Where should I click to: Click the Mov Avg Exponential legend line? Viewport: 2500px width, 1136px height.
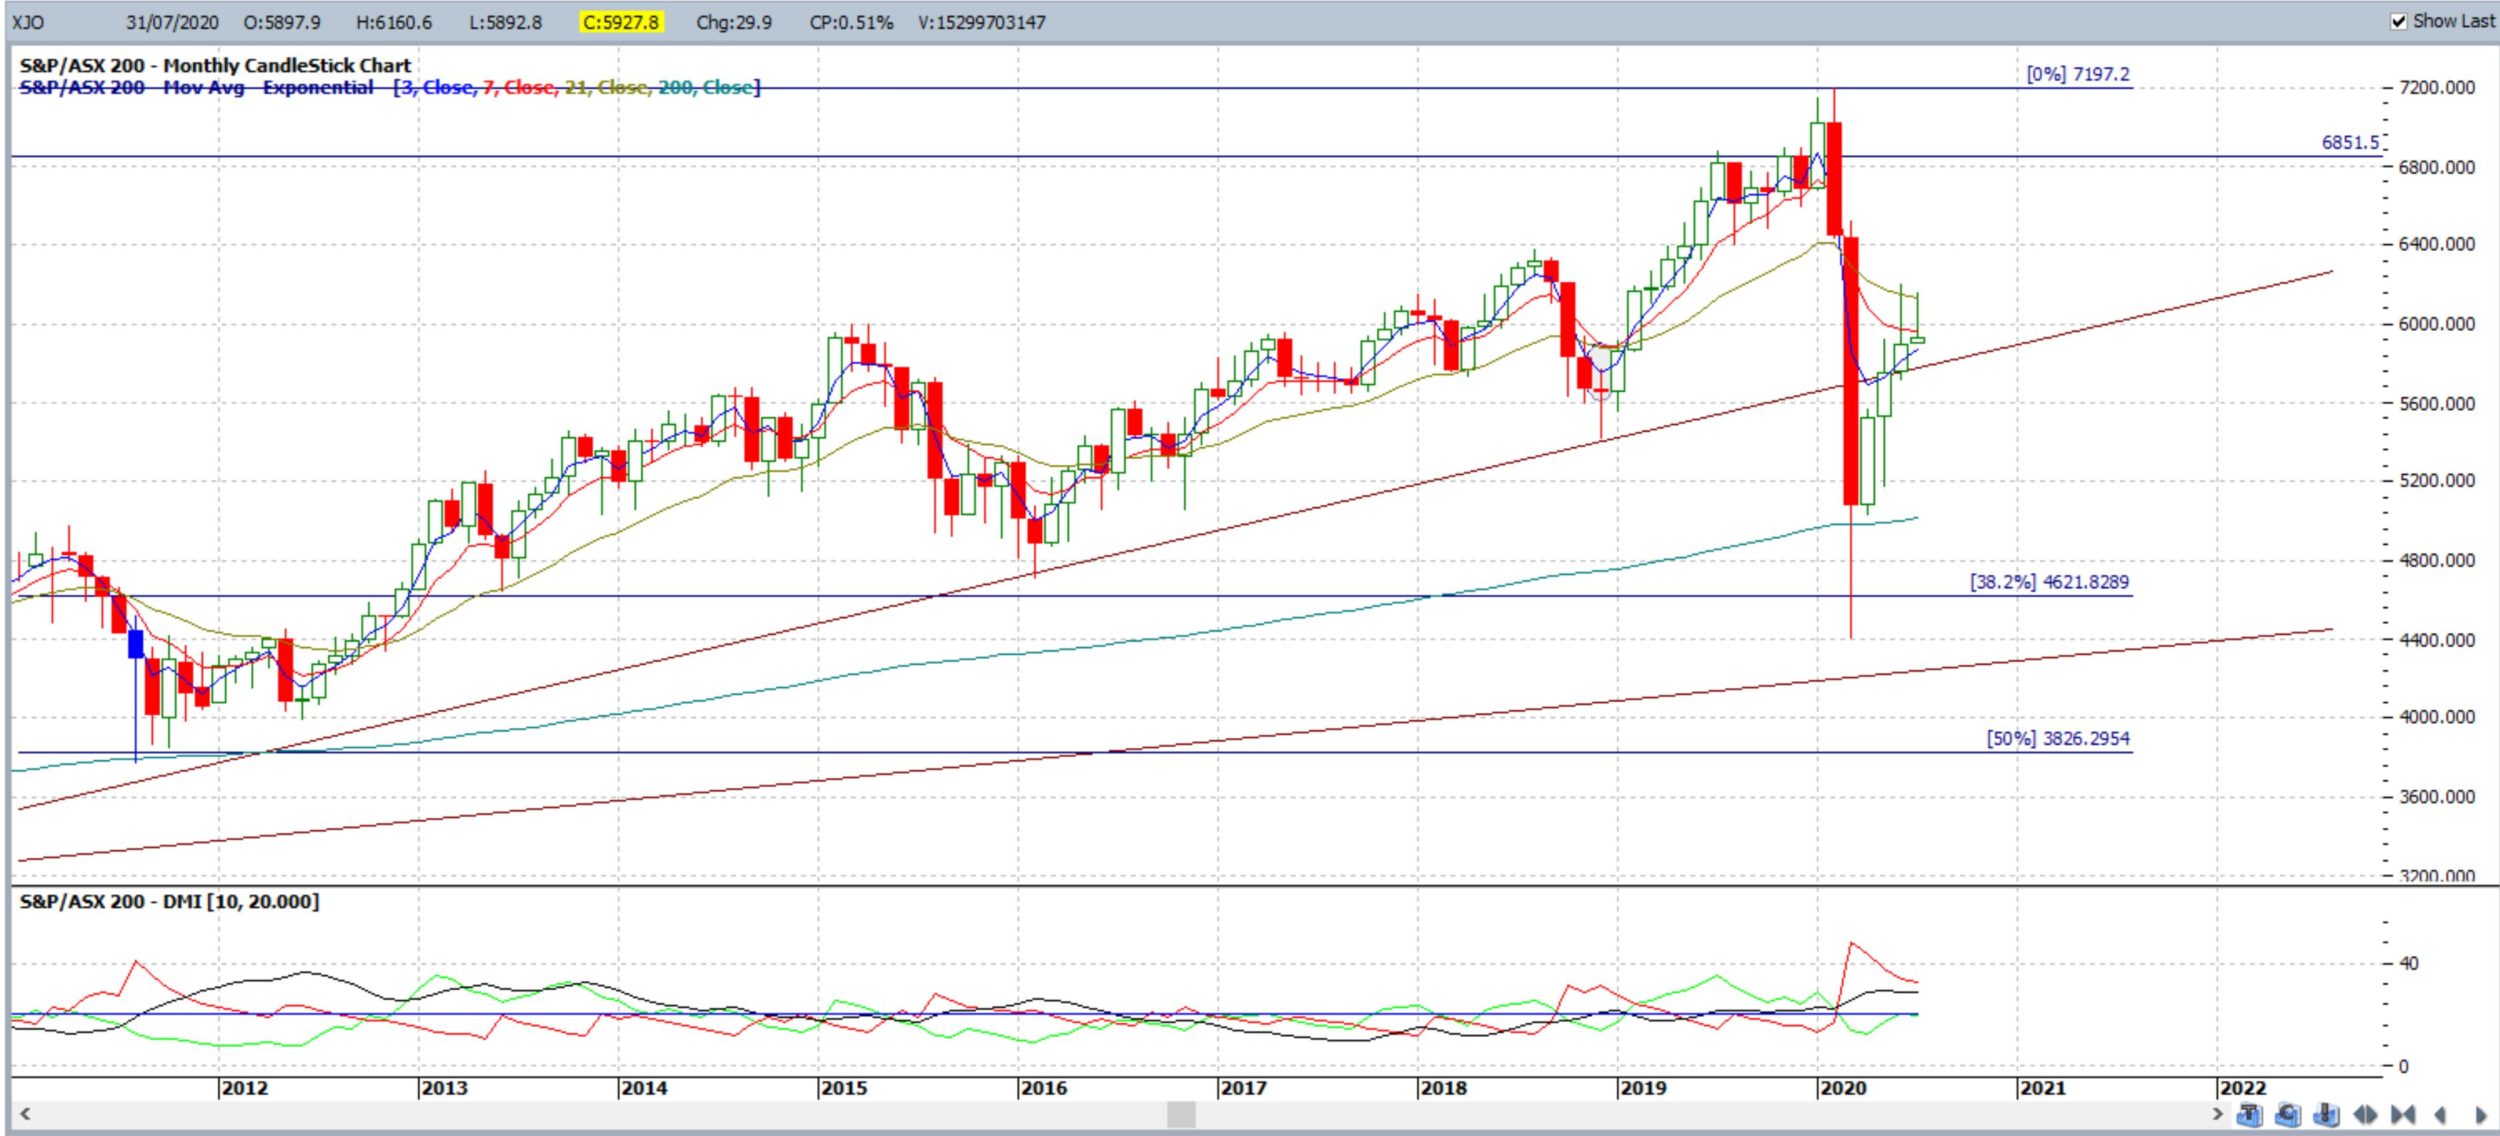pos(389,88)
